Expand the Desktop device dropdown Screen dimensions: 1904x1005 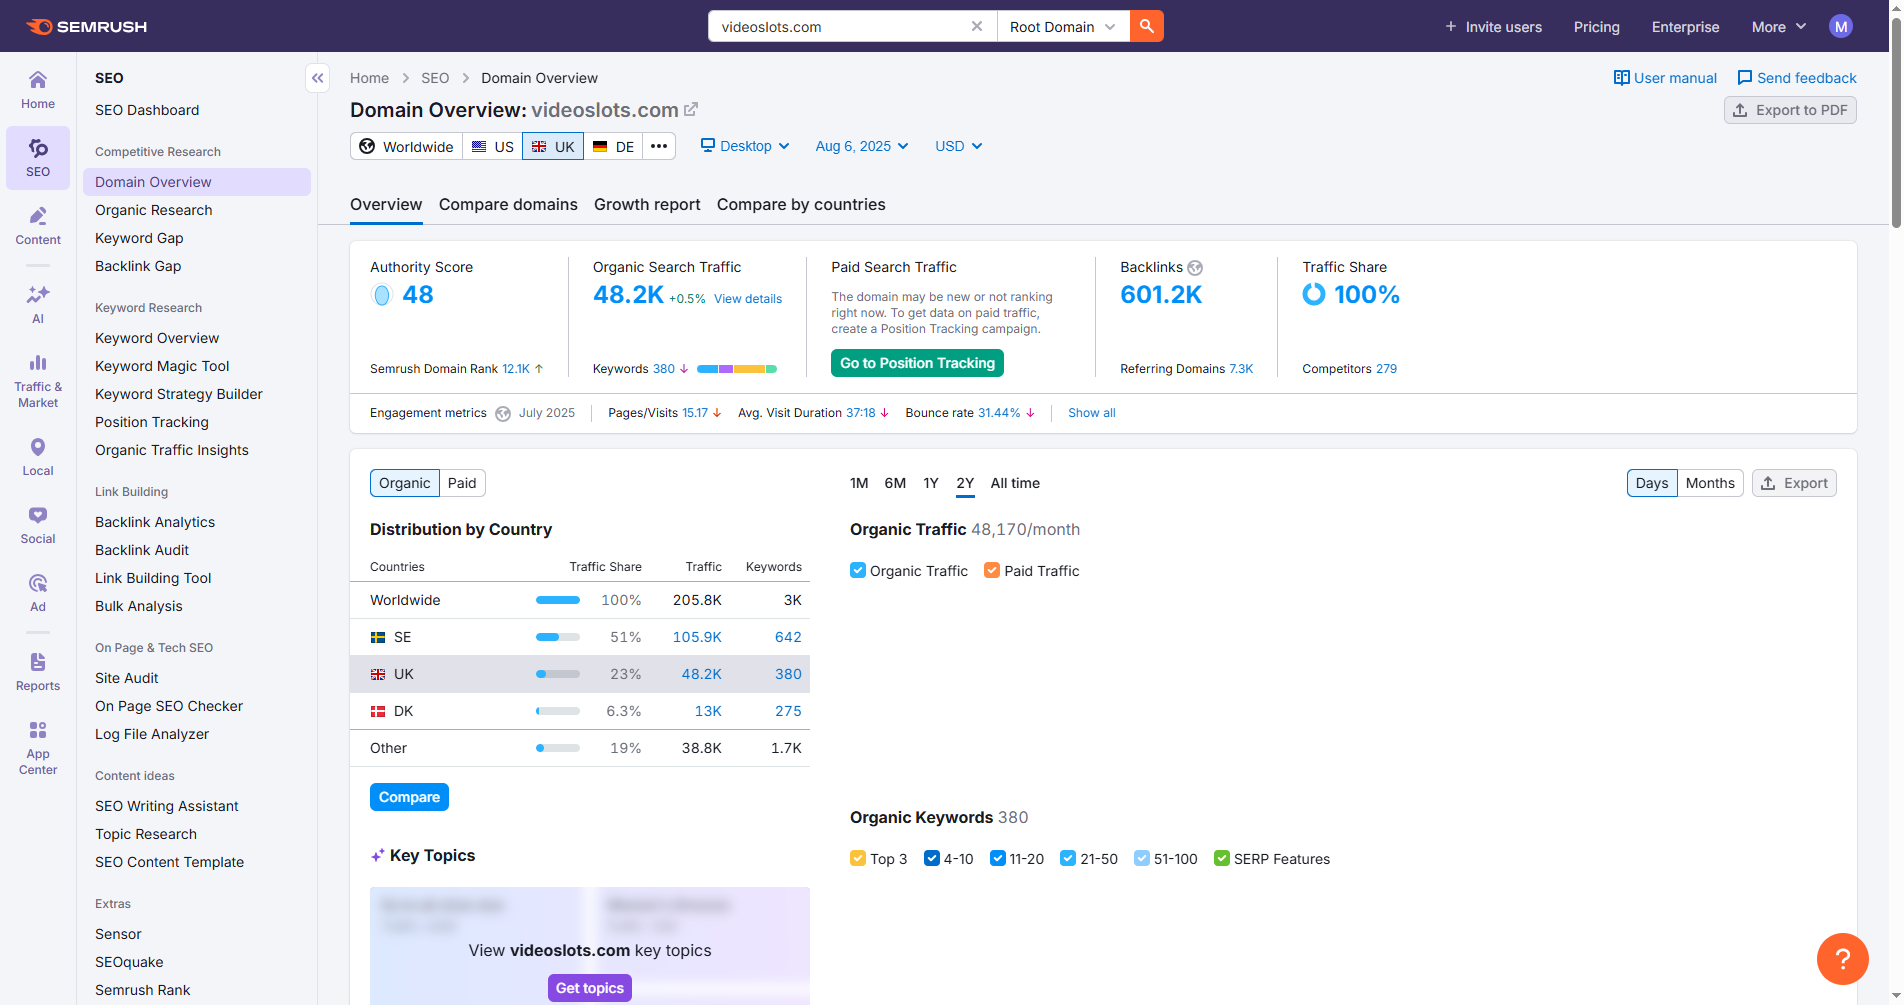coord(745,146)
